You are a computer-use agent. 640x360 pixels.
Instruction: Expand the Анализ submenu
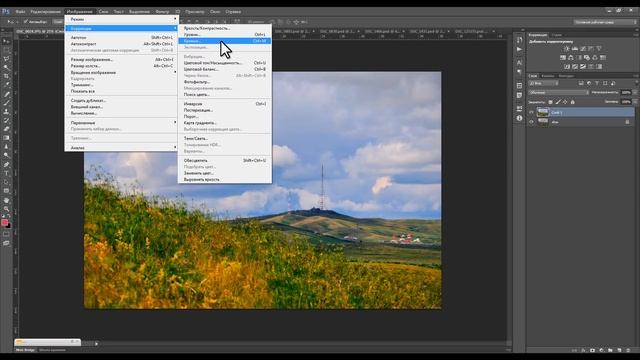click(121, 148)
